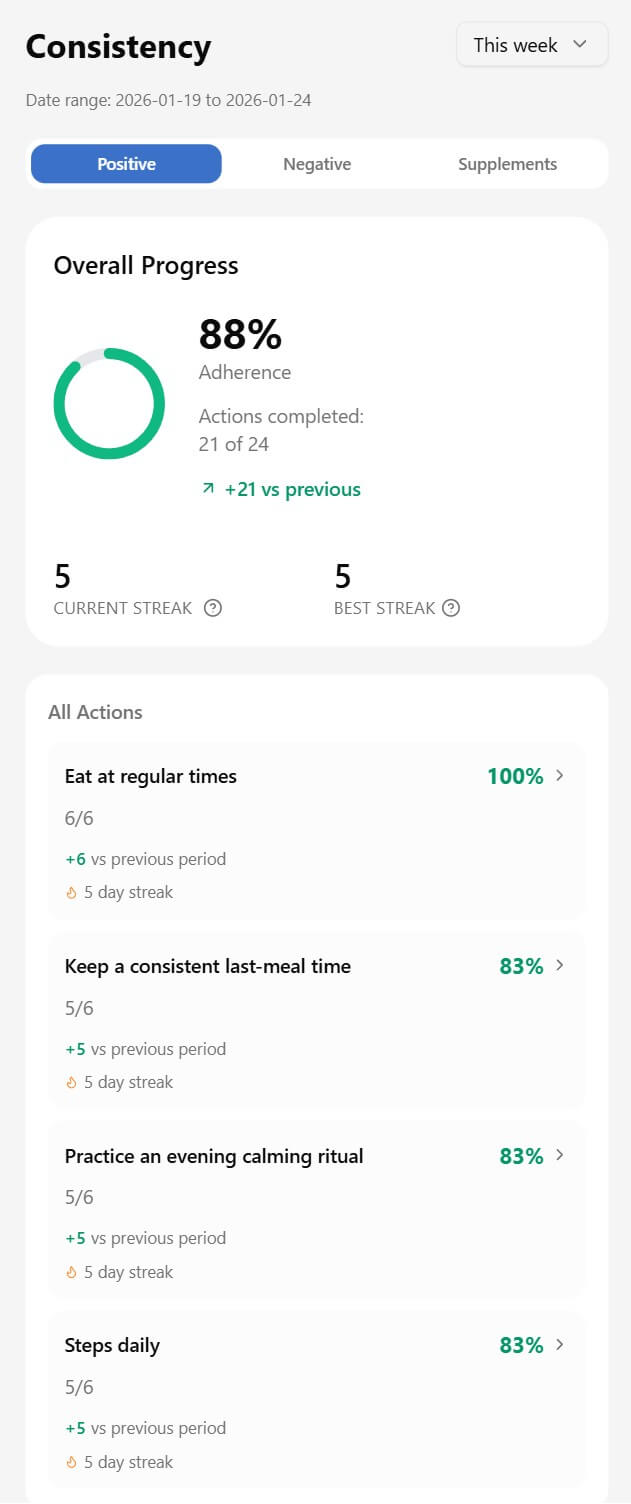
Task: Click the +21 vs previous link
Action: point(292,489)
